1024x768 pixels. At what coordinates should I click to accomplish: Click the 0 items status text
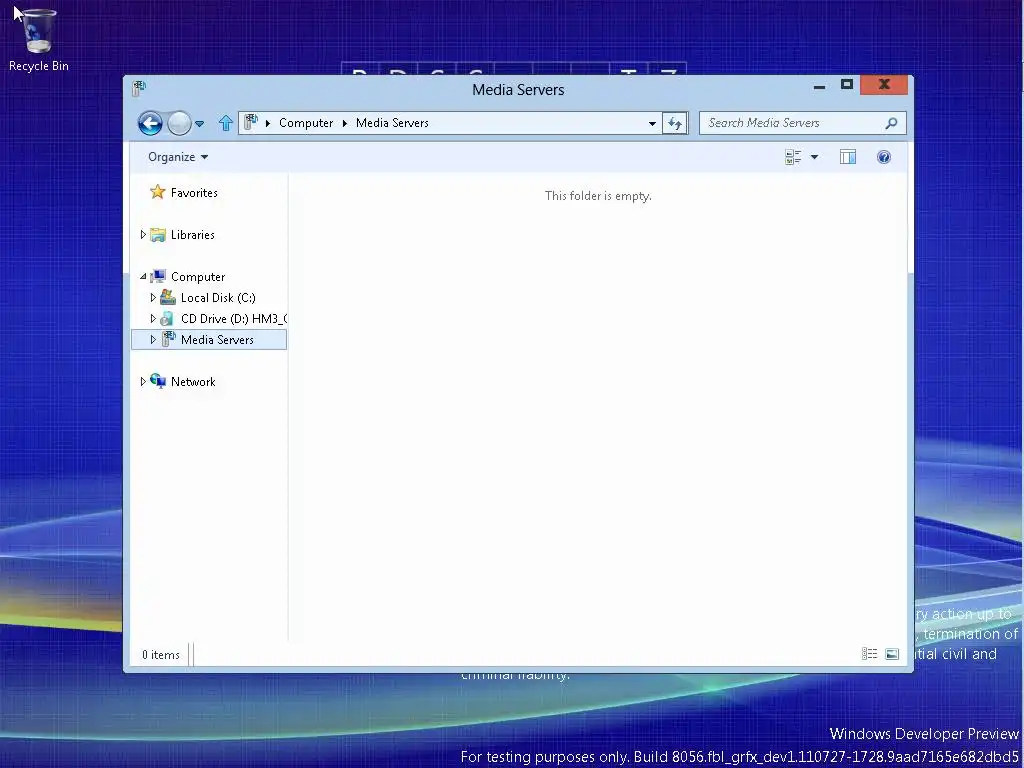click(x=161, y=654)
